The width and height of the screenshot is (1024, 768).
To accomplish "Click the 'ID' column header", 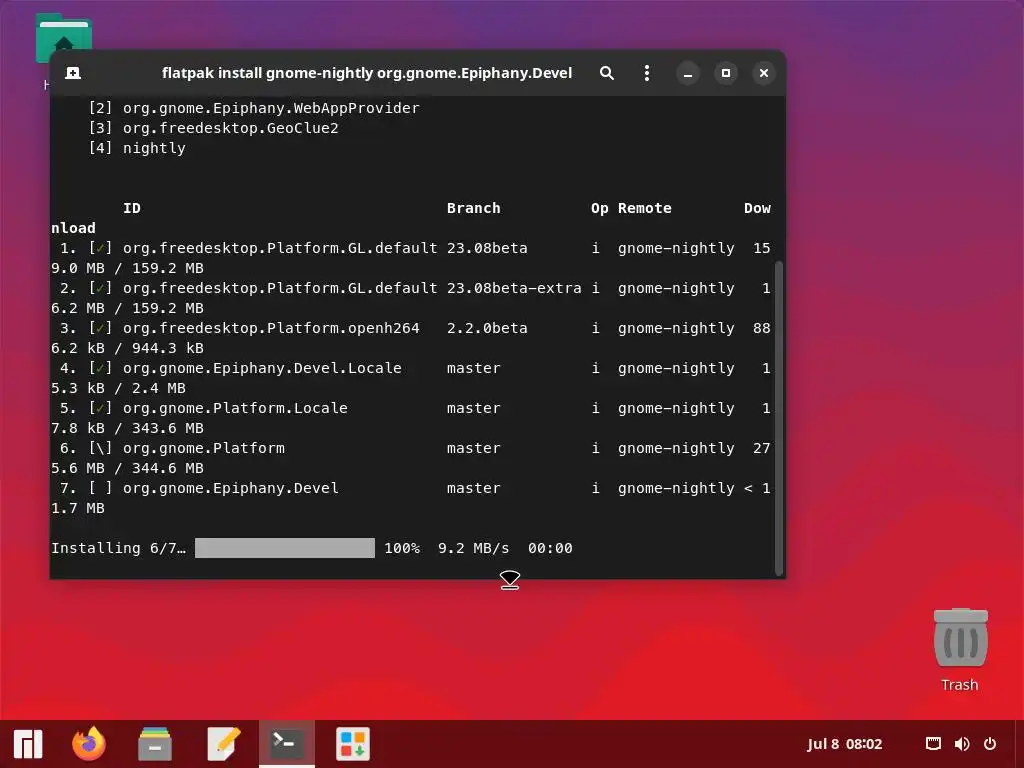I will click(x=132, y=208).
